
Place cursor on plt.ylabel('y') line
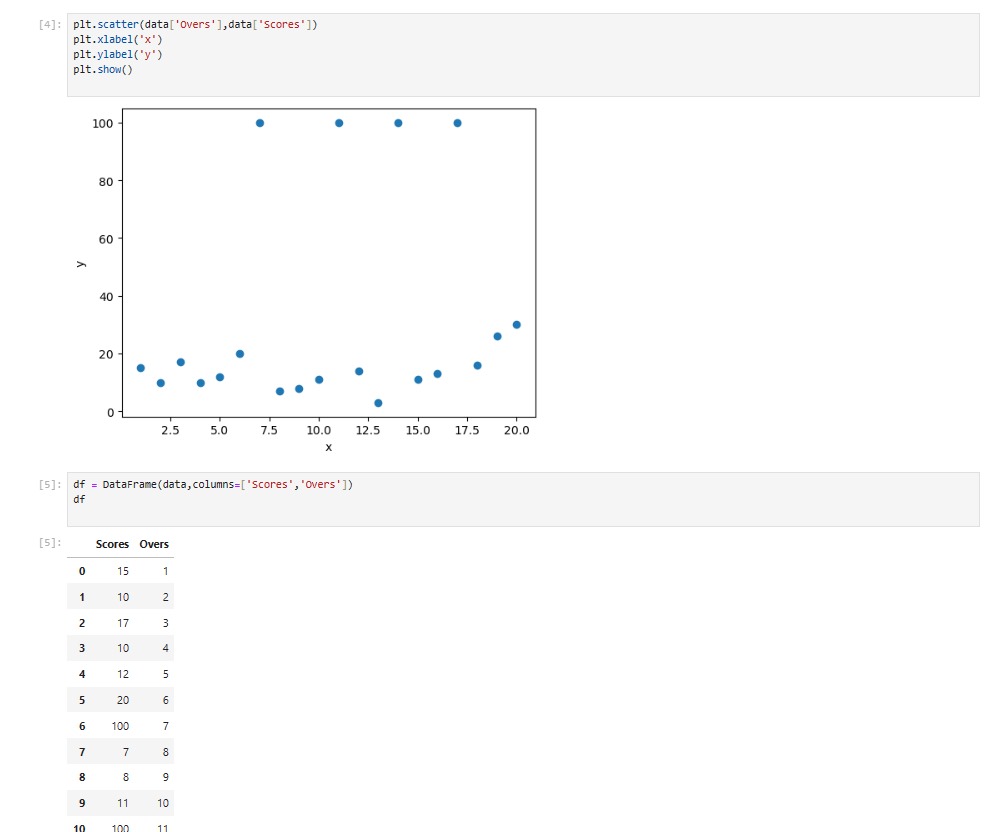point(118,55)
